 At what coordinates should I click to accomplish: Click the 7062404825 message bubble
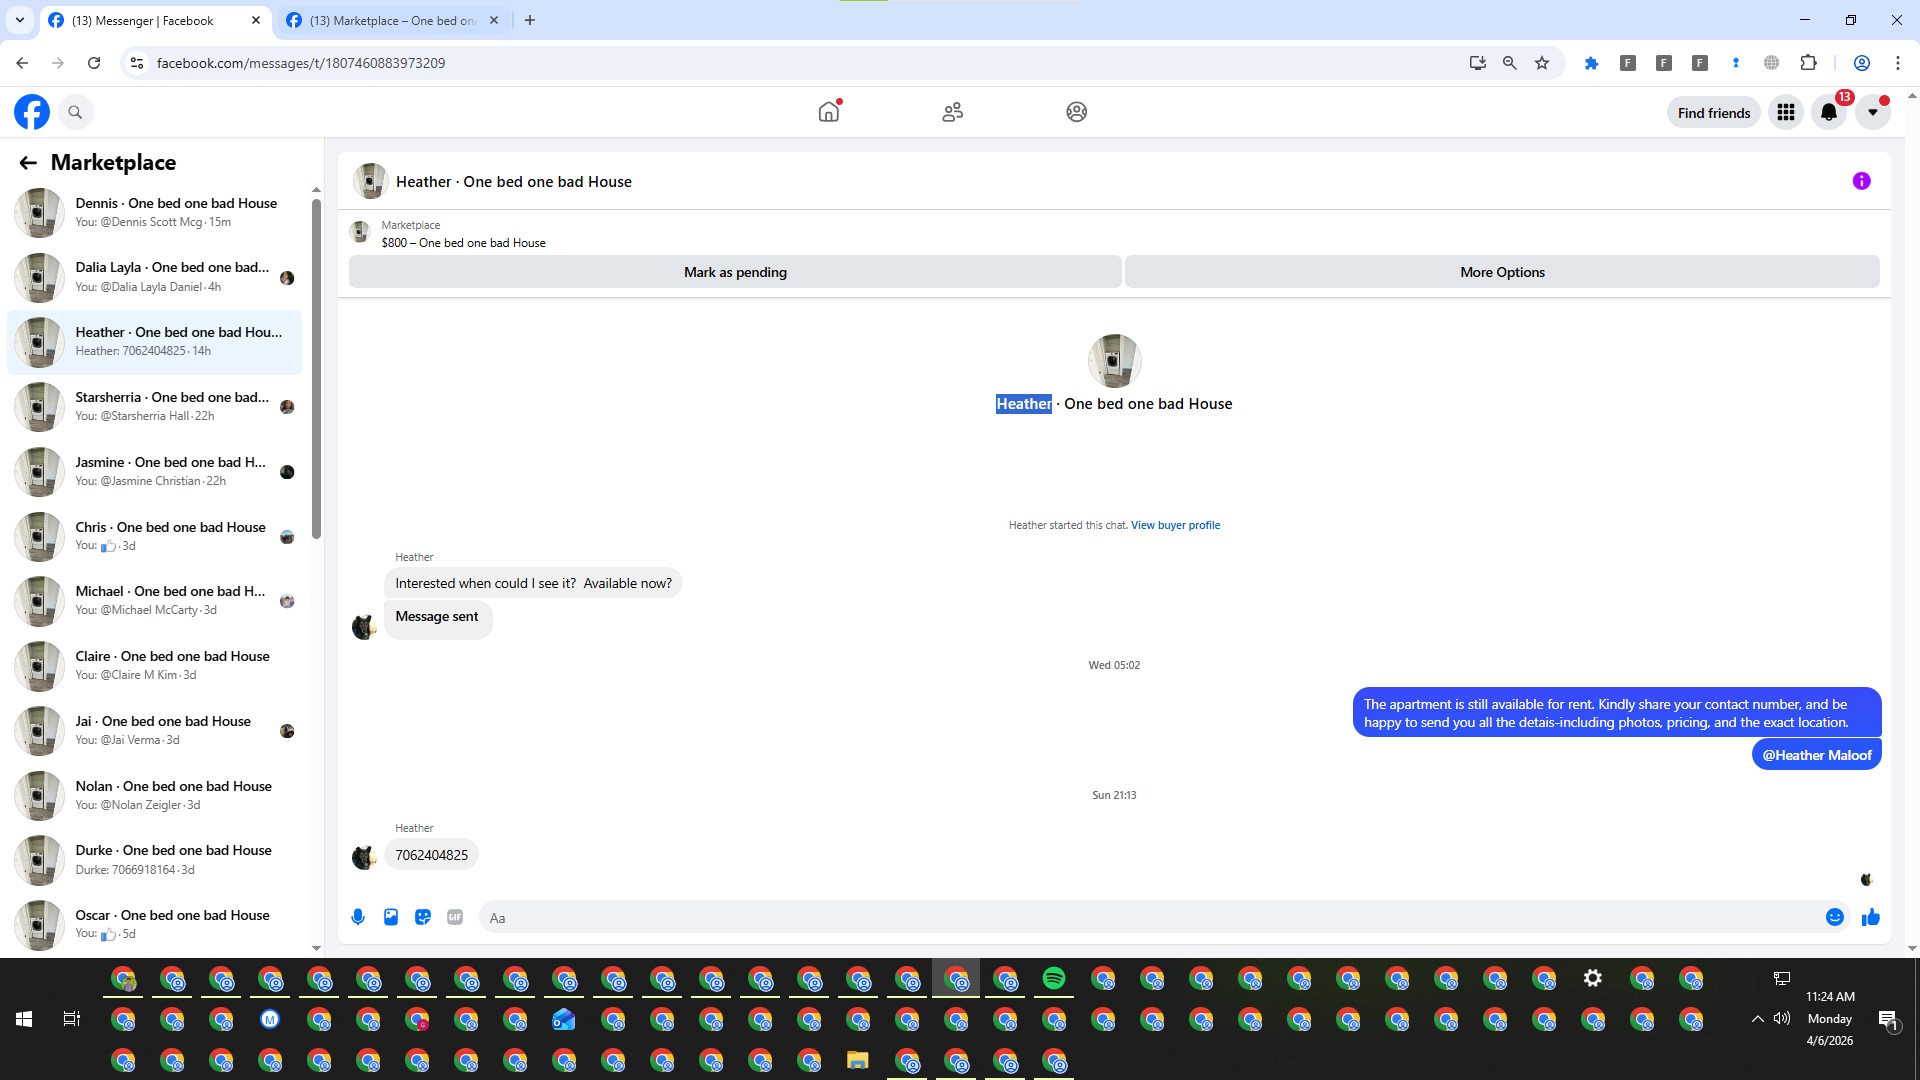tap(431, 855)
